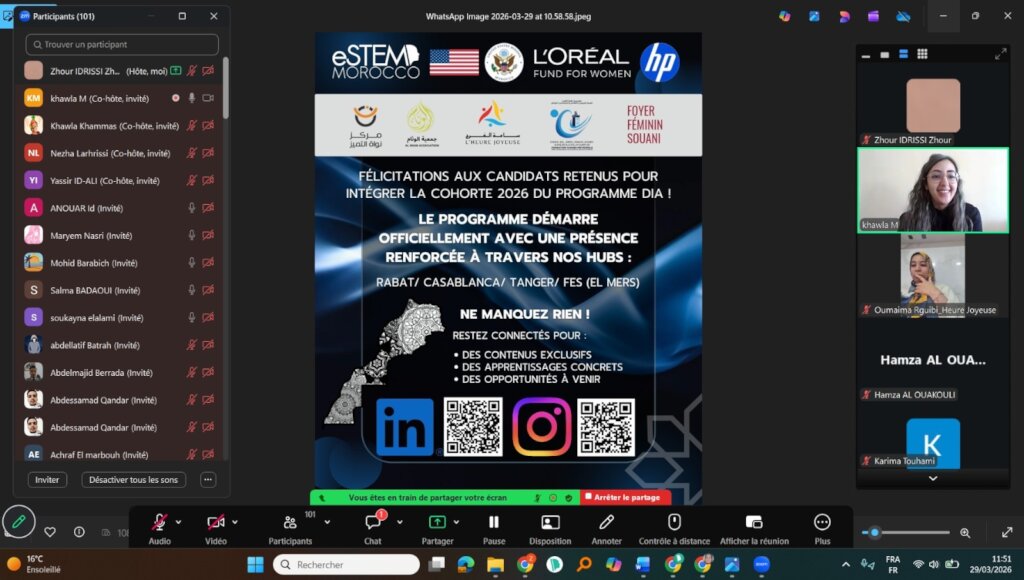Switch video panel to single speaker view

pyautogui.click(x=884, y=55)
